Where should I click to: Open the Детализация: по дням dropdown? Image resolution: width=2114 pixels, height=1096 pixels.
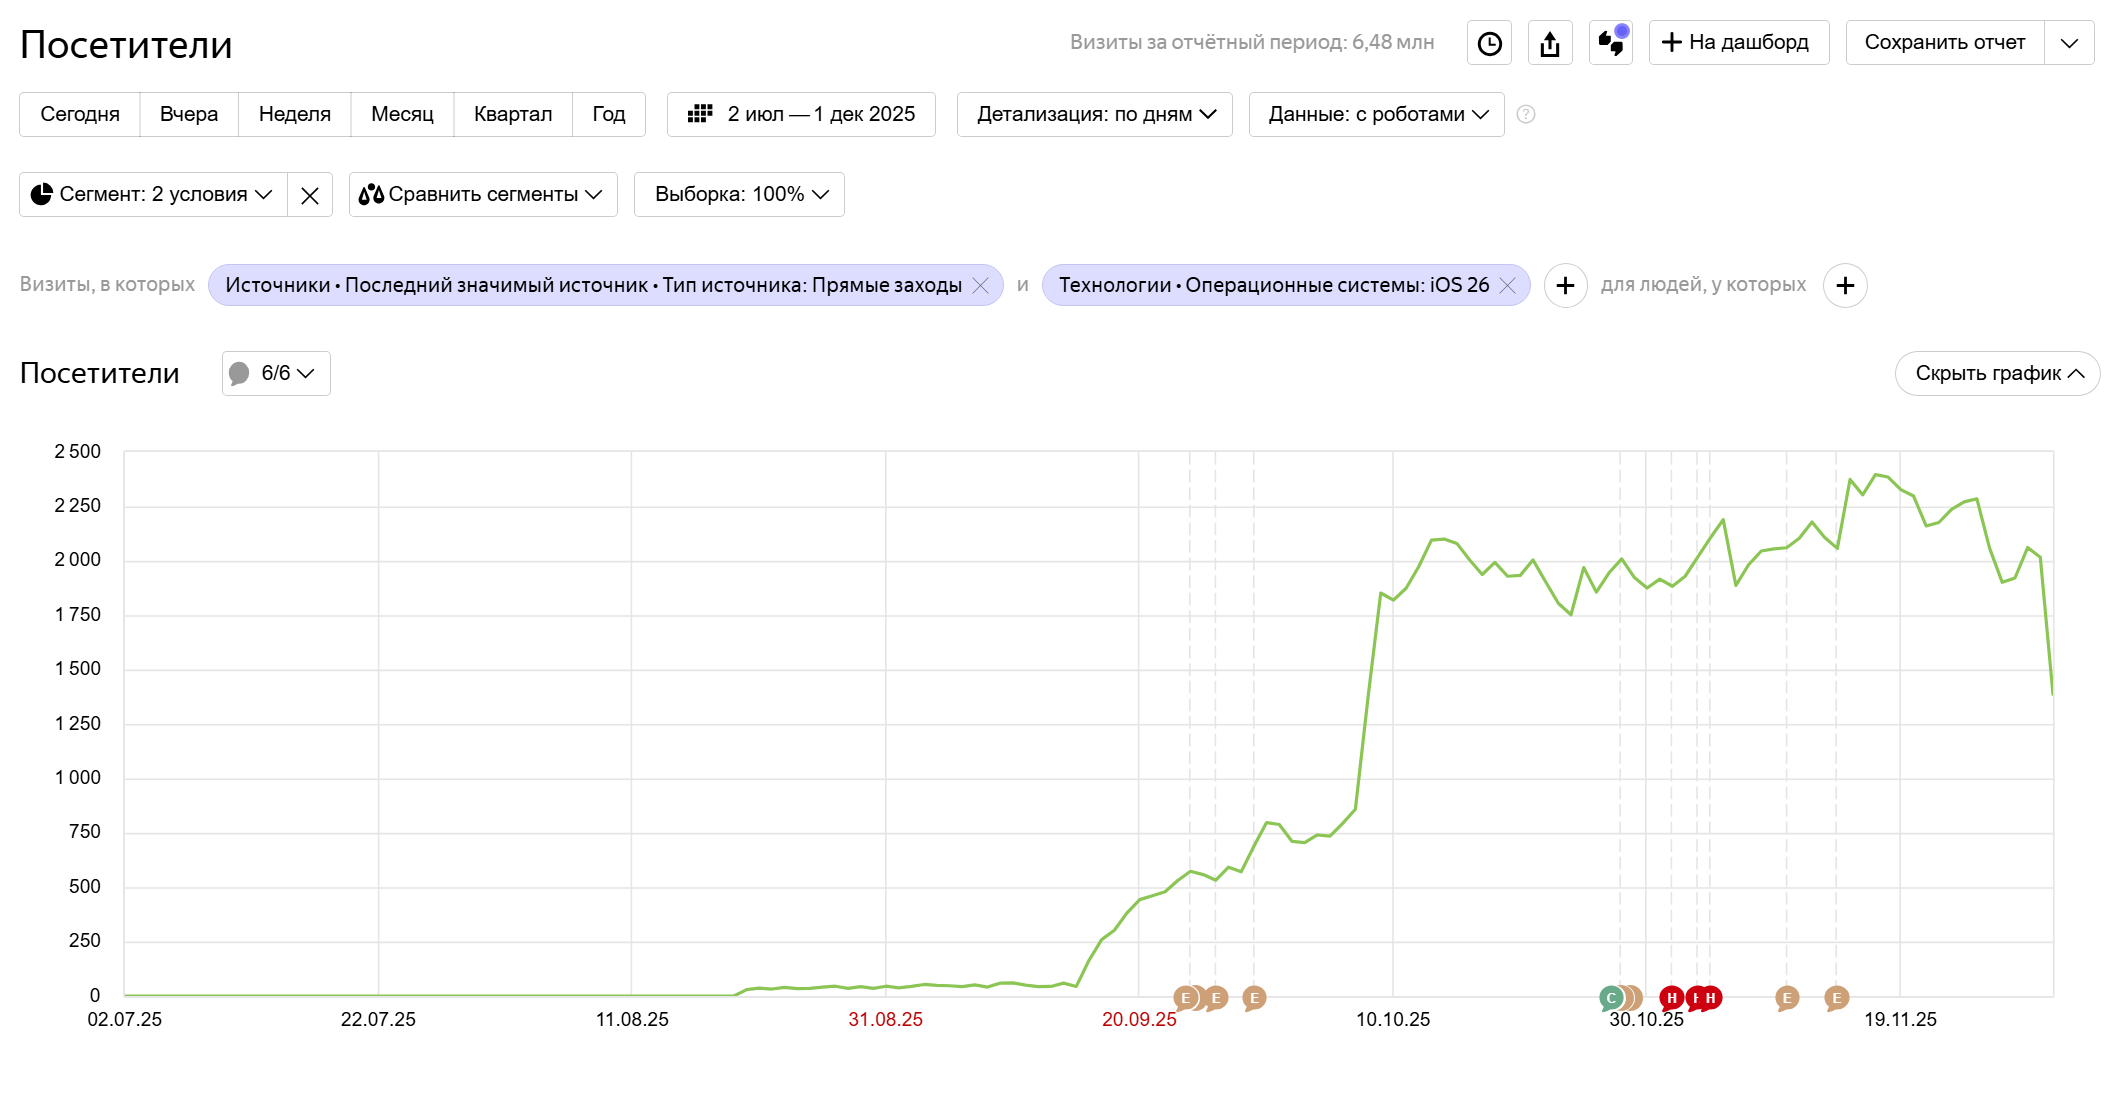pos(1095,114)
